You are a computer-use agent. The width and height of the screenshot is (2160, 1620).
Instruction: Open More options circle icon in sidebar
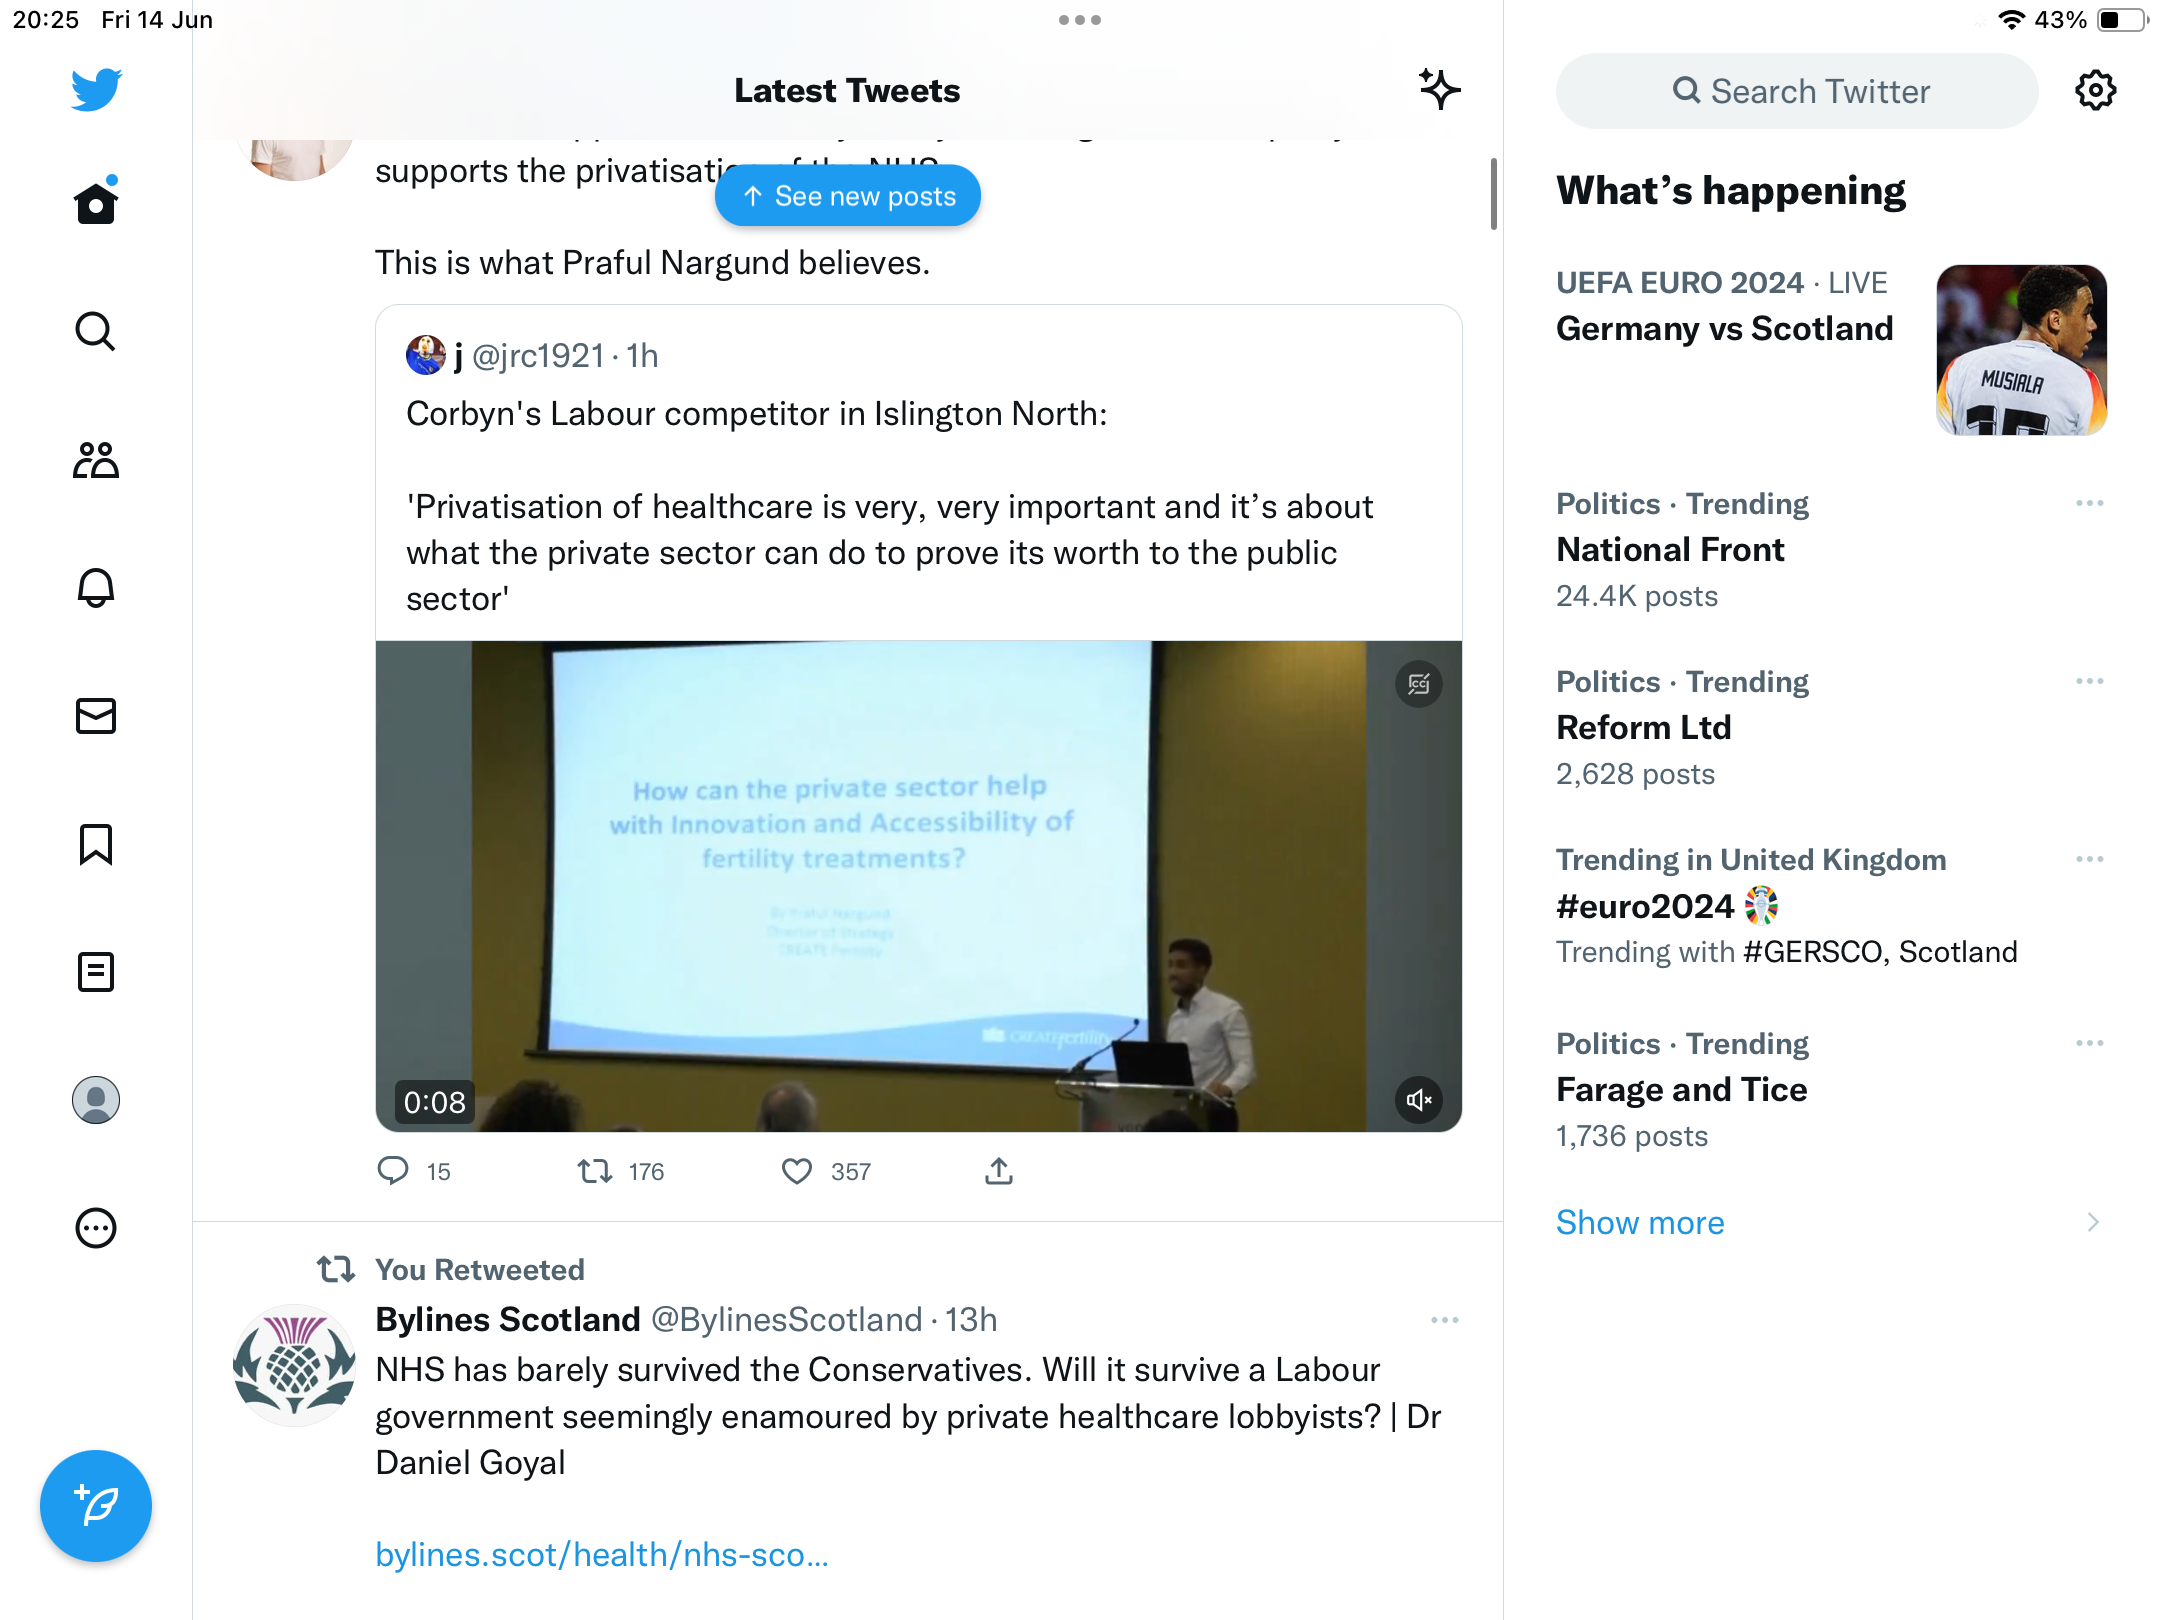point(96,1228)
